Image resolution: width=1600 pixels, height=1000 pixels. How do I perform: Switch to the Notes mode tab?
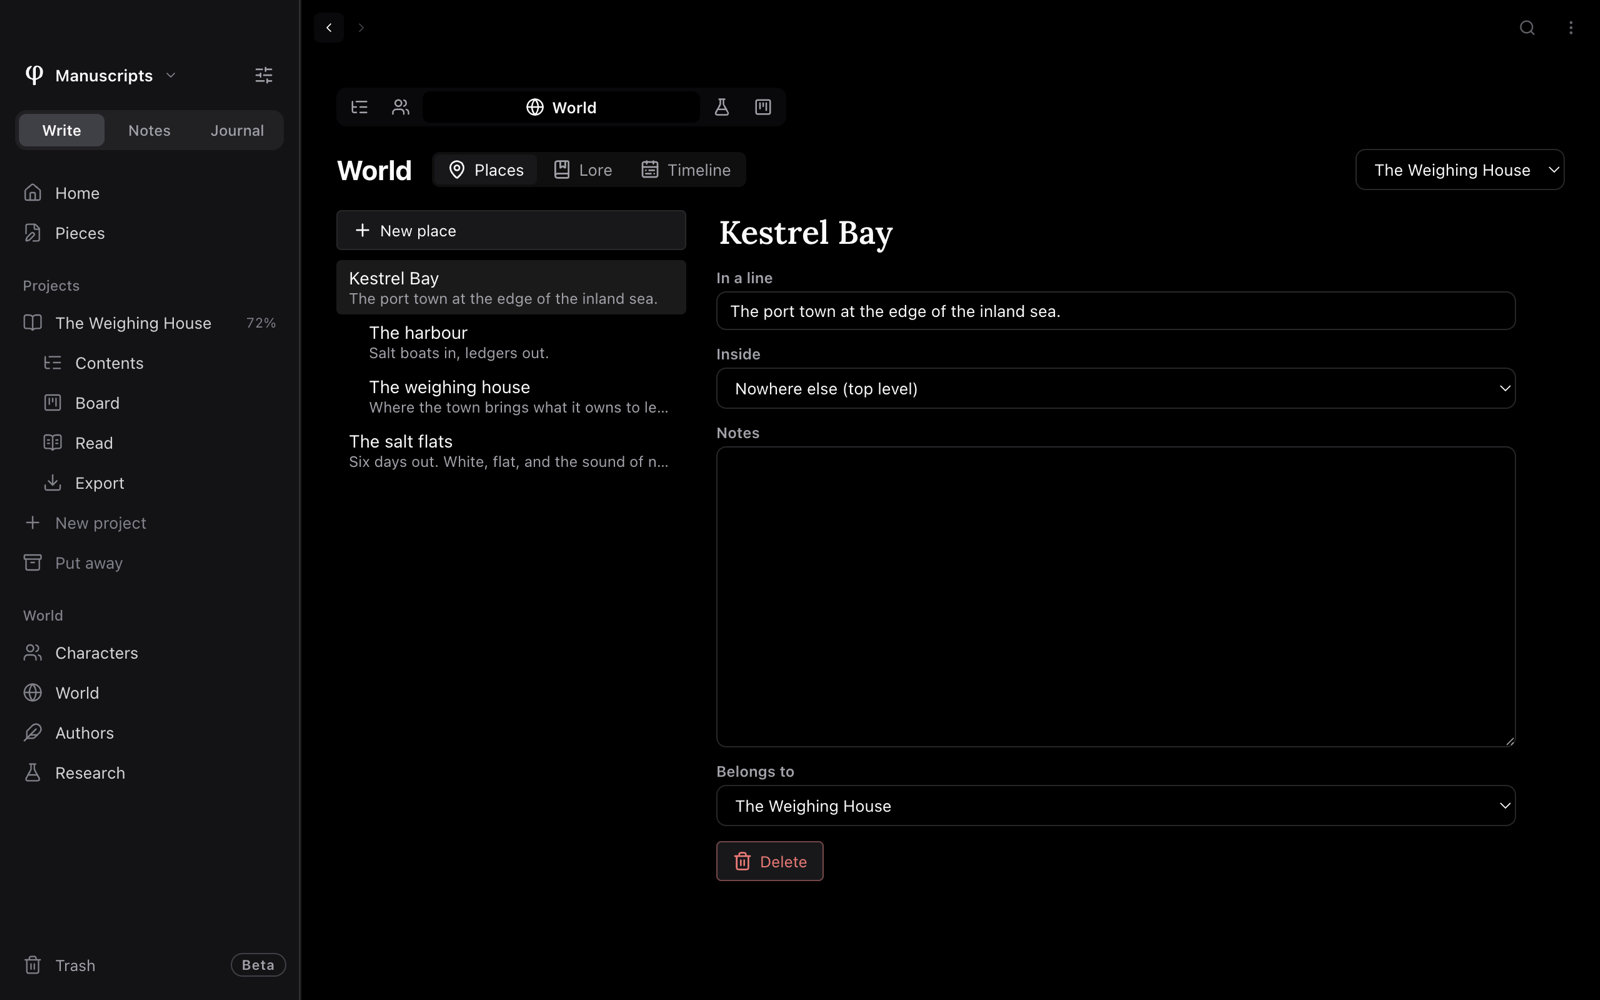pyautogui.click(x=149, y=130)
